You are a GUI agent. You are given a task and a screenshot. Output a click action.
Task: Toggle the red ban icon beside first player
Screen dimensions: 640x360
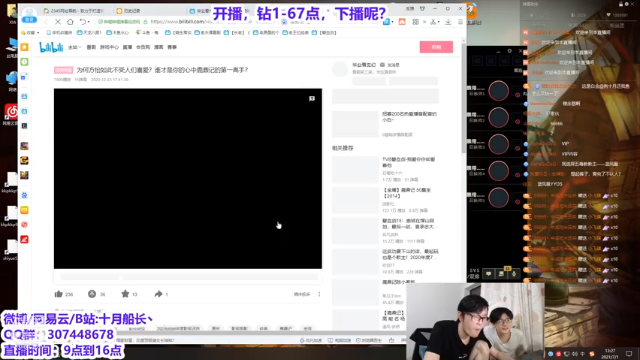click(518, 95)
